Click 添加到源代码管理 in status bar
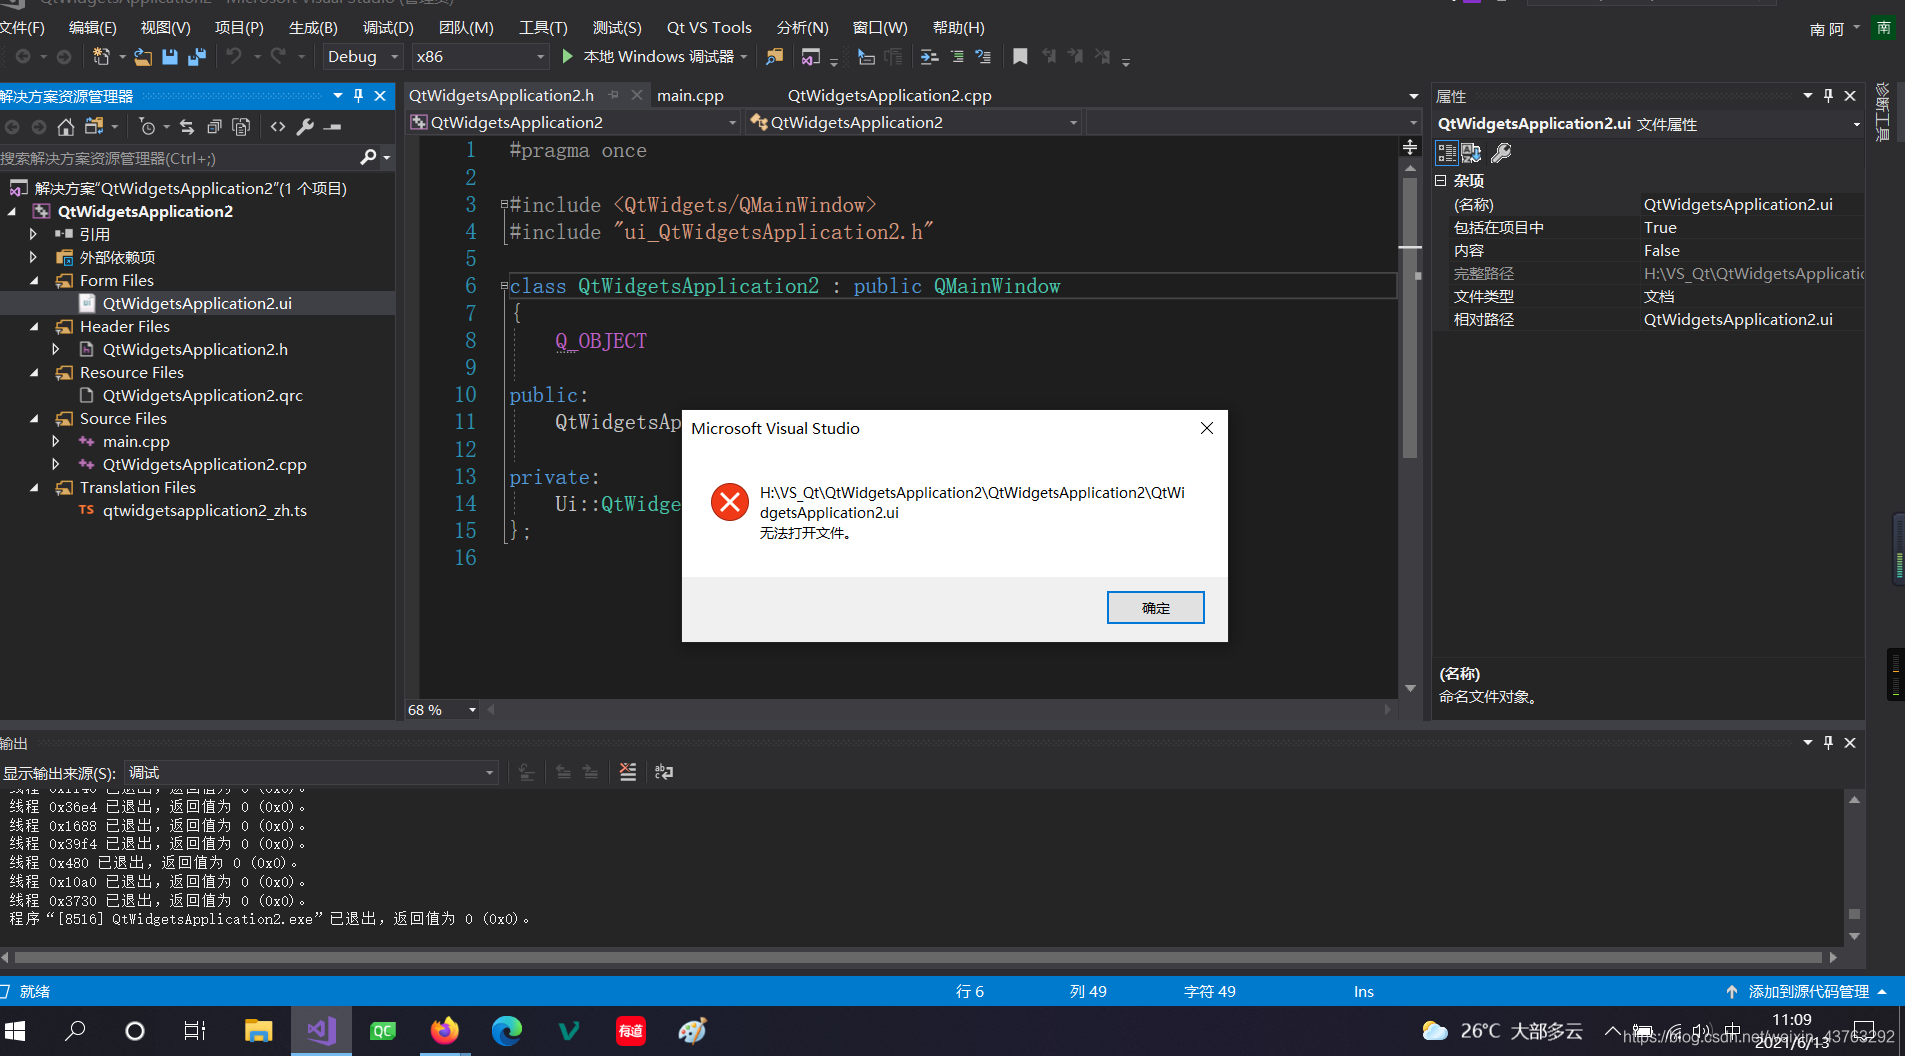 tap(1808, 992)
